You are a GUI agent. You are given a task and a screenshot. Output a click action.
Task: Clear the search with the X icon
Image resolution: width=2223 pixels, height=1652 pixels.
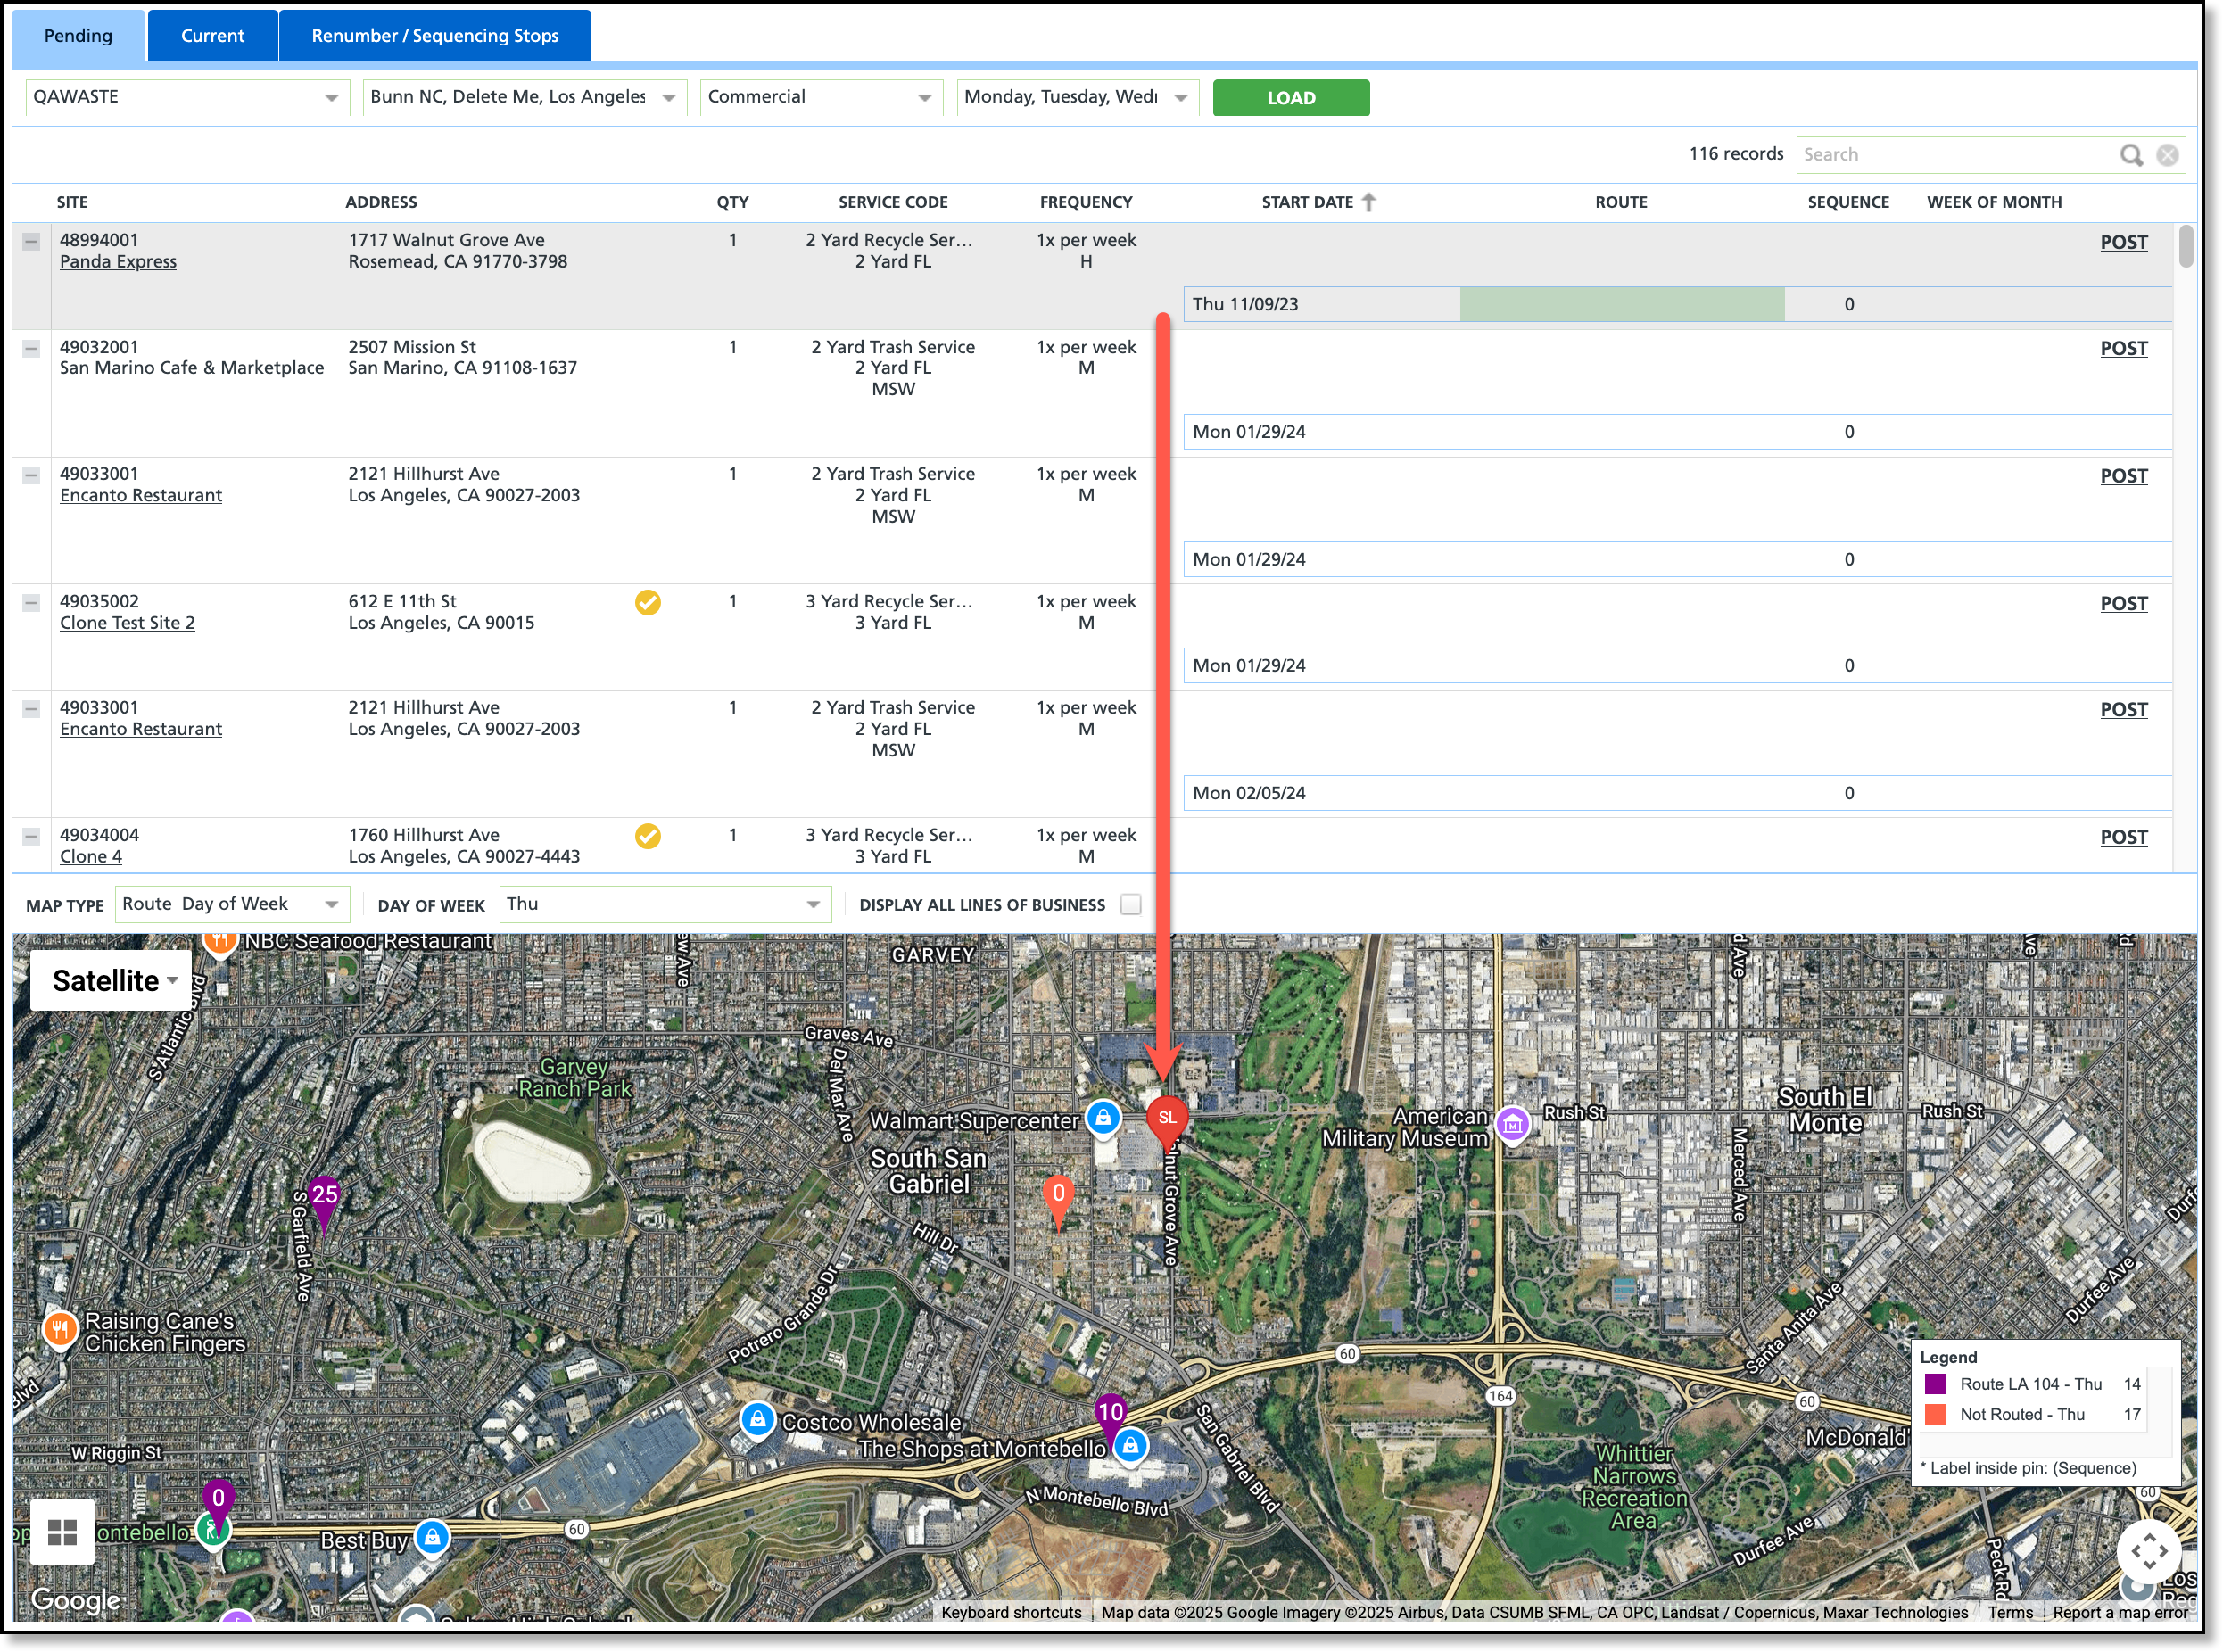pyautogui.click(x=2167, y=155)
